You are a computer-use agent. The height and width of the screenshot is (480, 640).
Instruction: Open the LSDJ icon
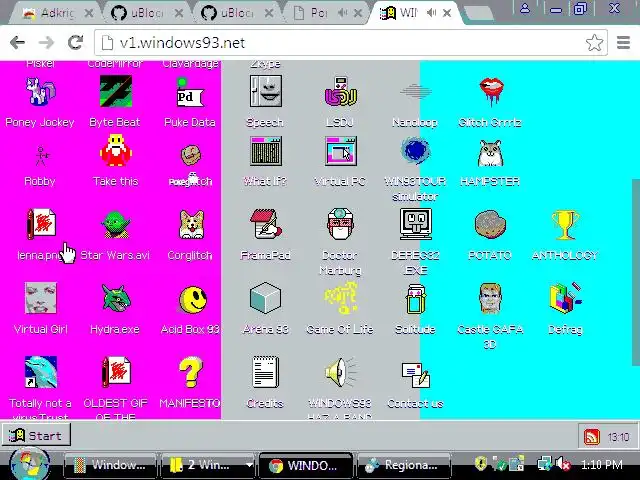coord(340,91)
